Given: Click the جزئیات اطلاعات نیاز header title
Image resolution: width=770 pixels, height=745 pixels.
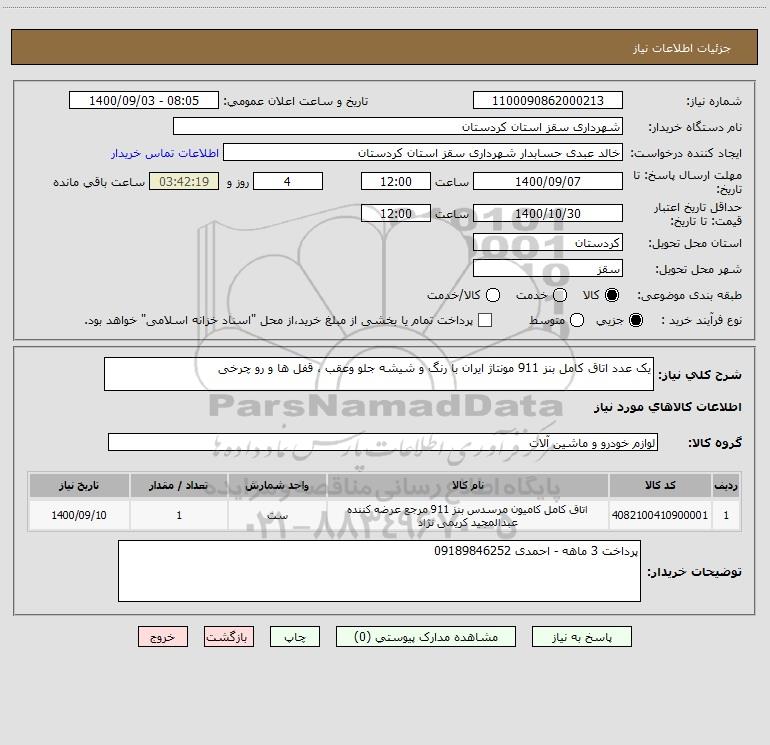Looking at the screenshot, I should tap(682, 48).
